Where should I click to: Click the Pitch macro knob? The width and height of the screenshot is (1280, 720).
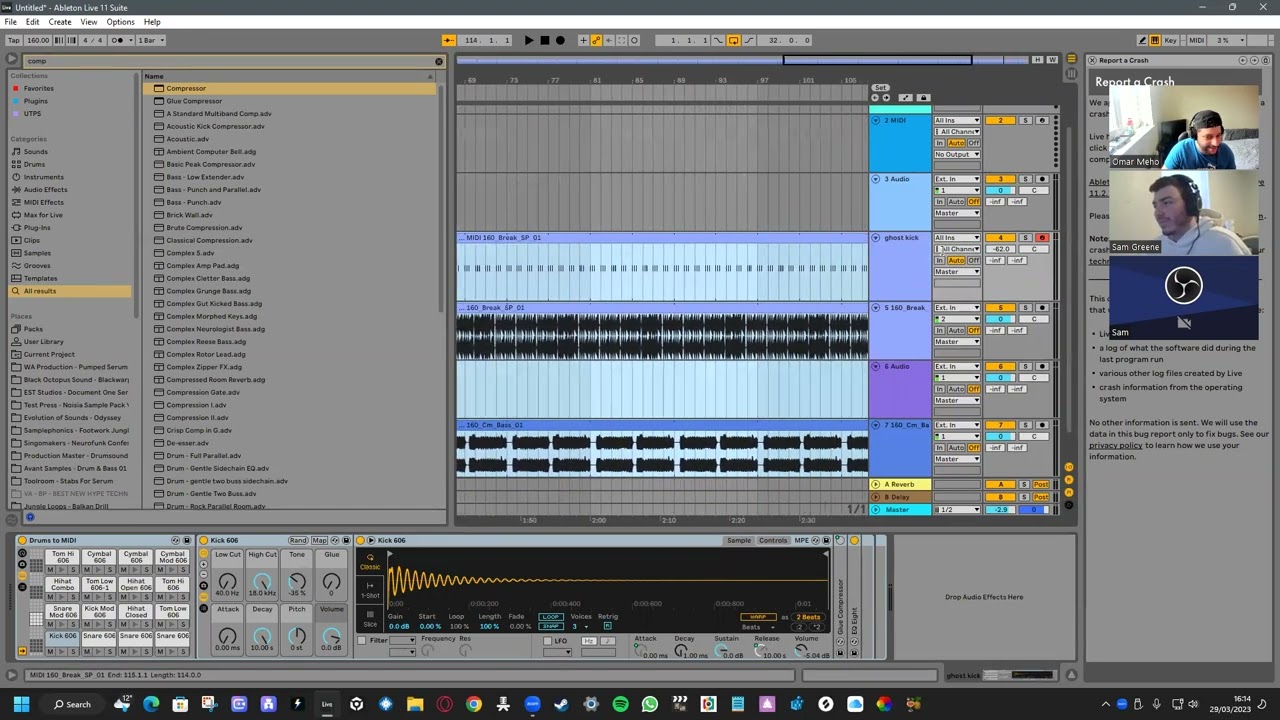point(297,636)
